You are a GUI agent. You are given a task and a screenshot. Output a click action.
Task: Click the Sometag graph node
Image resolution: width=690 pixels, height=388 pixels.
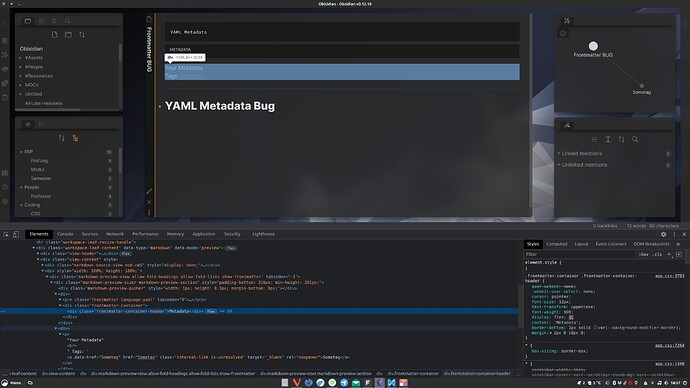click(x=642, y=86)
